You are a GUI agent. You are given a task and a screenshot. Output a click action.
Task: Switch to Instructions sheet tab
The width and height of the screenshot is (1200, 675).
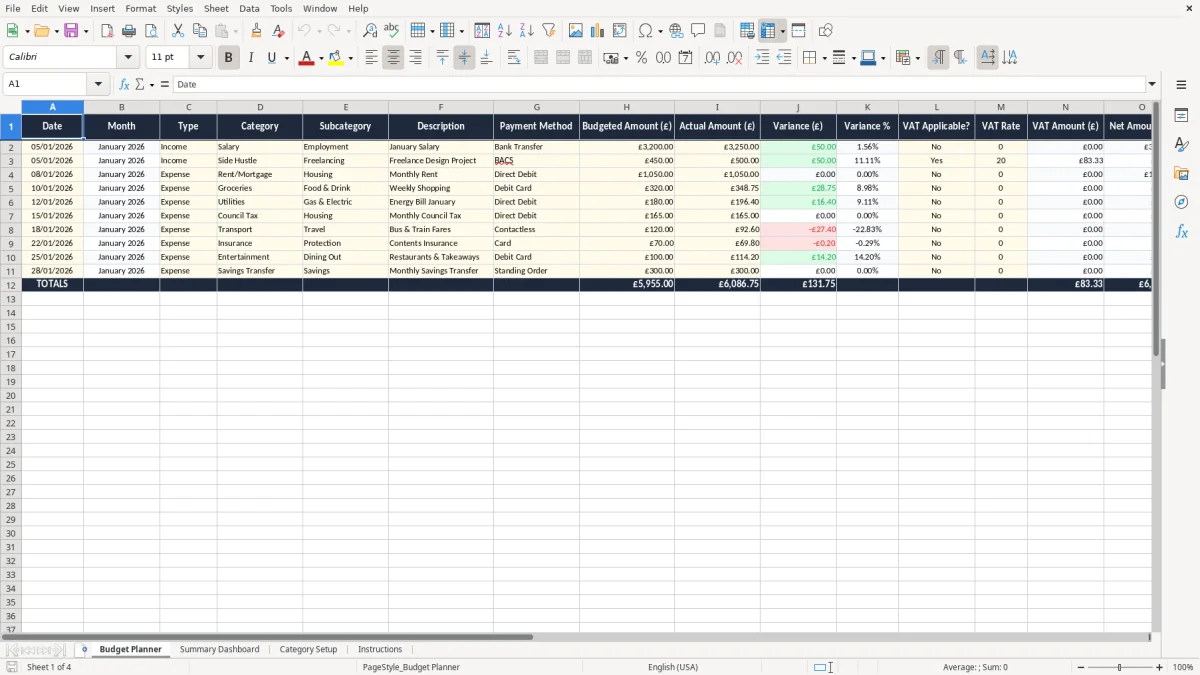coord(380,649)
